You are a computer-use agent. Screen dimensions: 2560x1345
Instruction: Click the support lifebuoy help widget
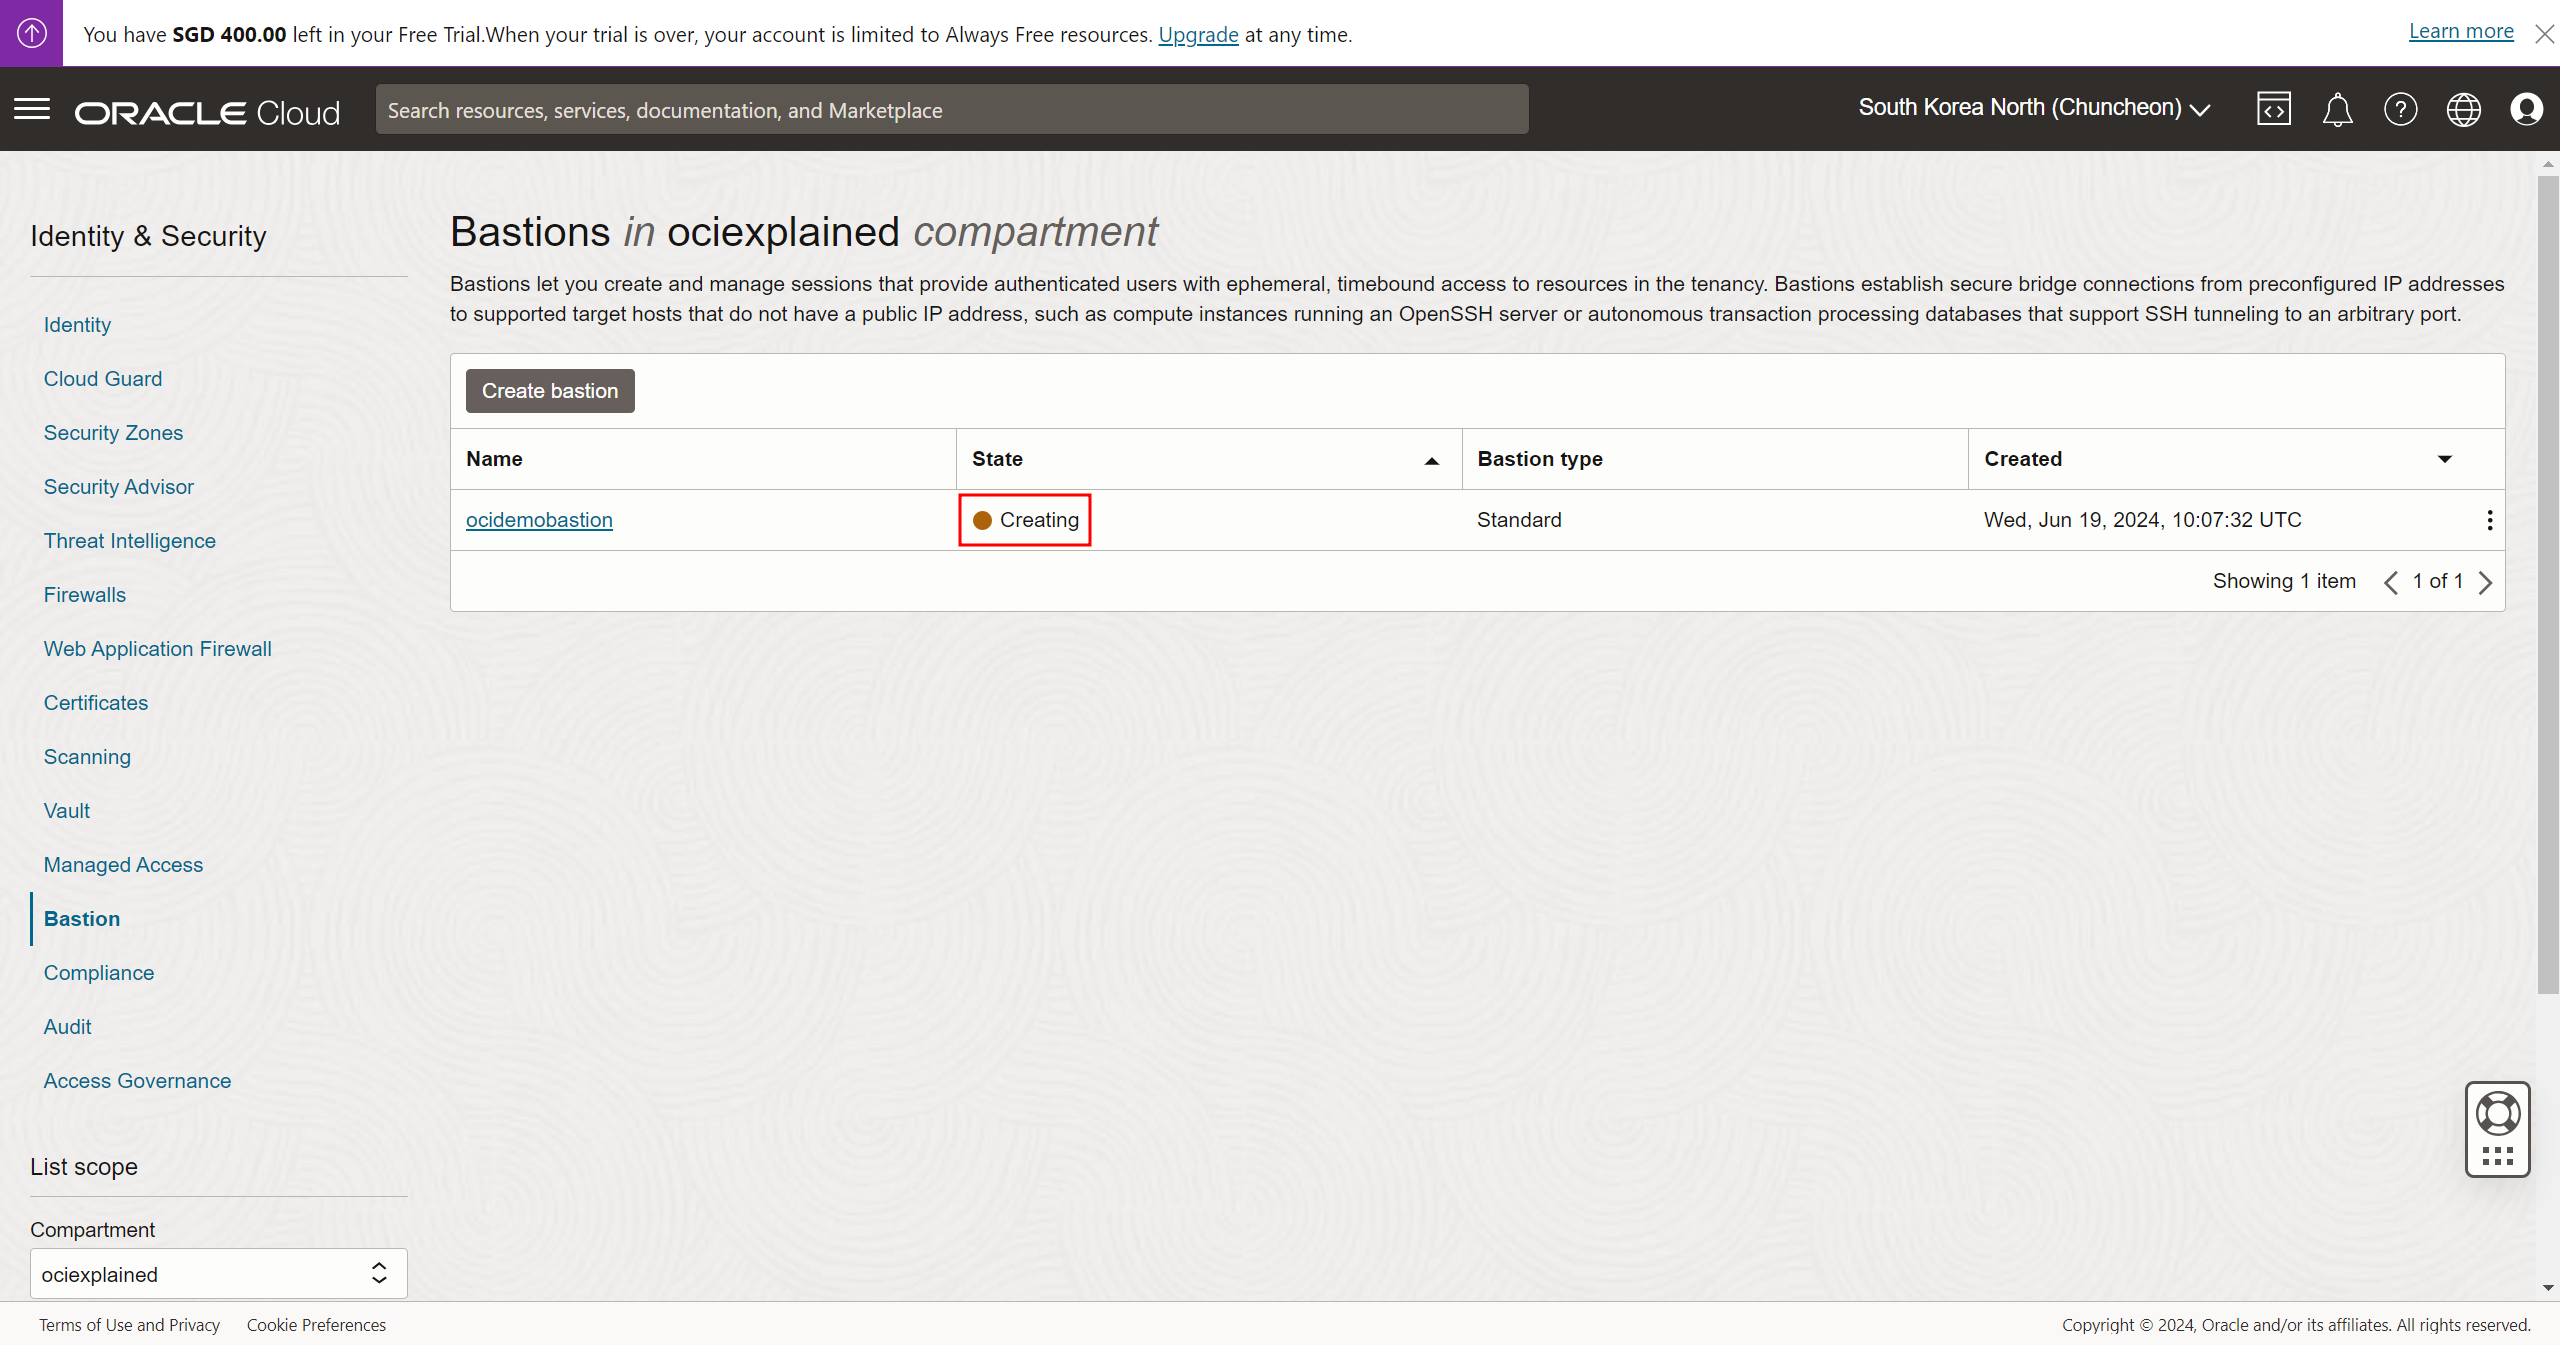[2497, 1114]
